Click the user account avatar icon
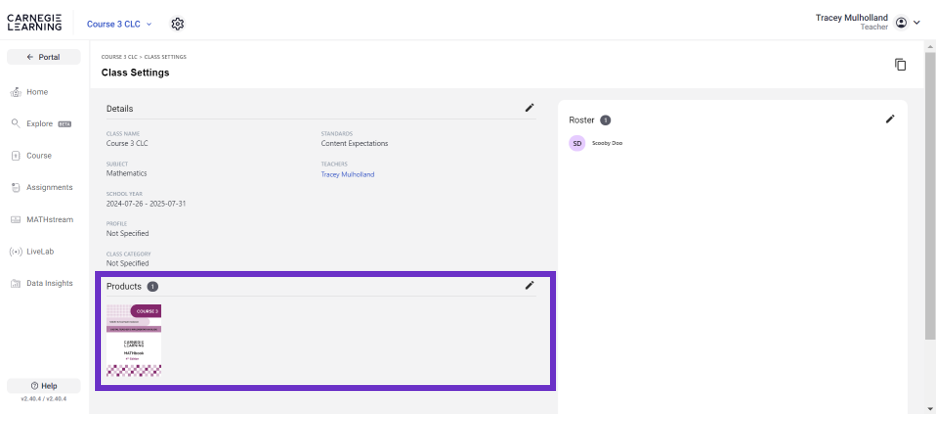The width and height of the screenshot is (945, 421). pyautogui.click(x=901, y=23)
